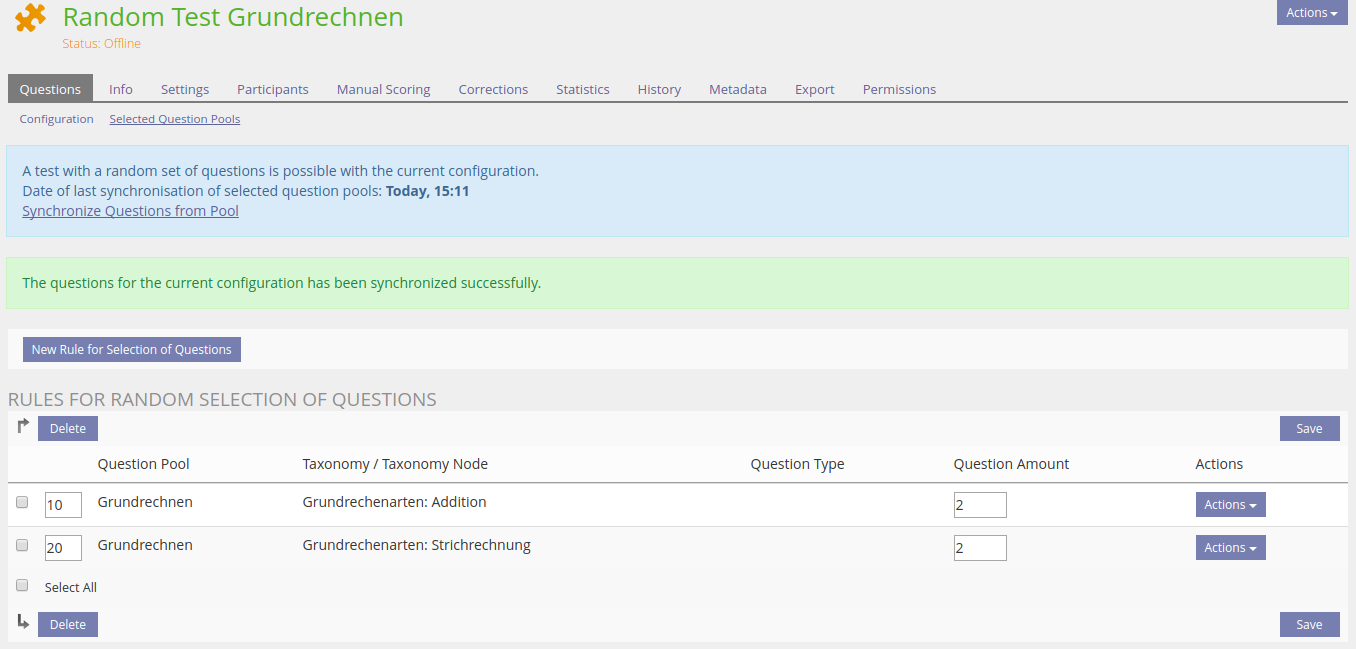
Task: Go to the Manual Scoring tab
Action: 383,89
